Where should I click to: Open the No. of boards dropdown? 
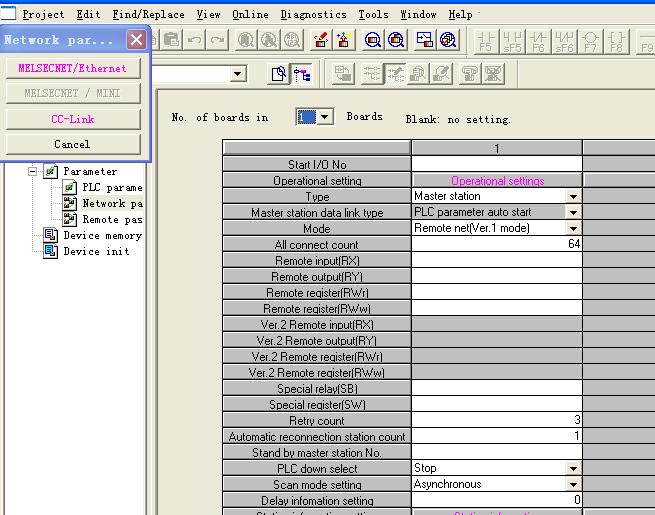click(324, 118)
